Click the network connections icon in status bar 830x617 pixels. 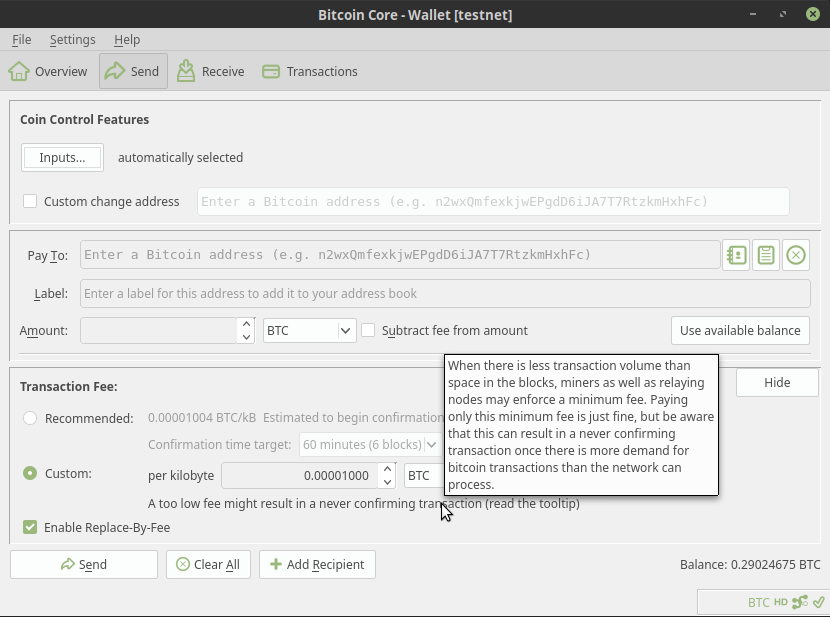click(x=799, y=602)
